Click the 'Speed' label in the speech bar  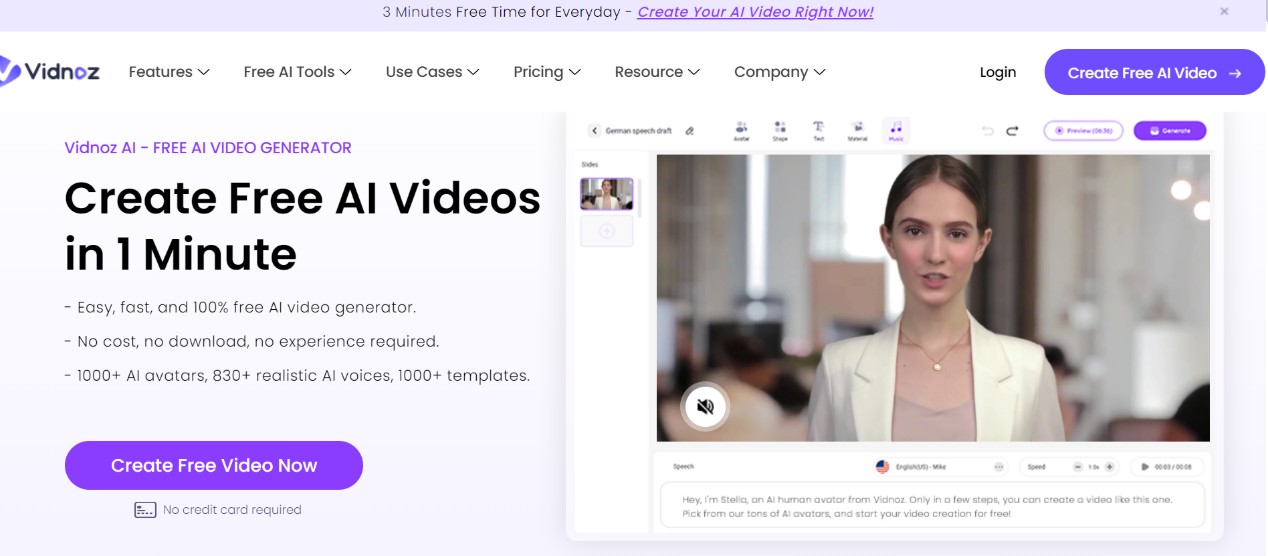pos(1036,467)
